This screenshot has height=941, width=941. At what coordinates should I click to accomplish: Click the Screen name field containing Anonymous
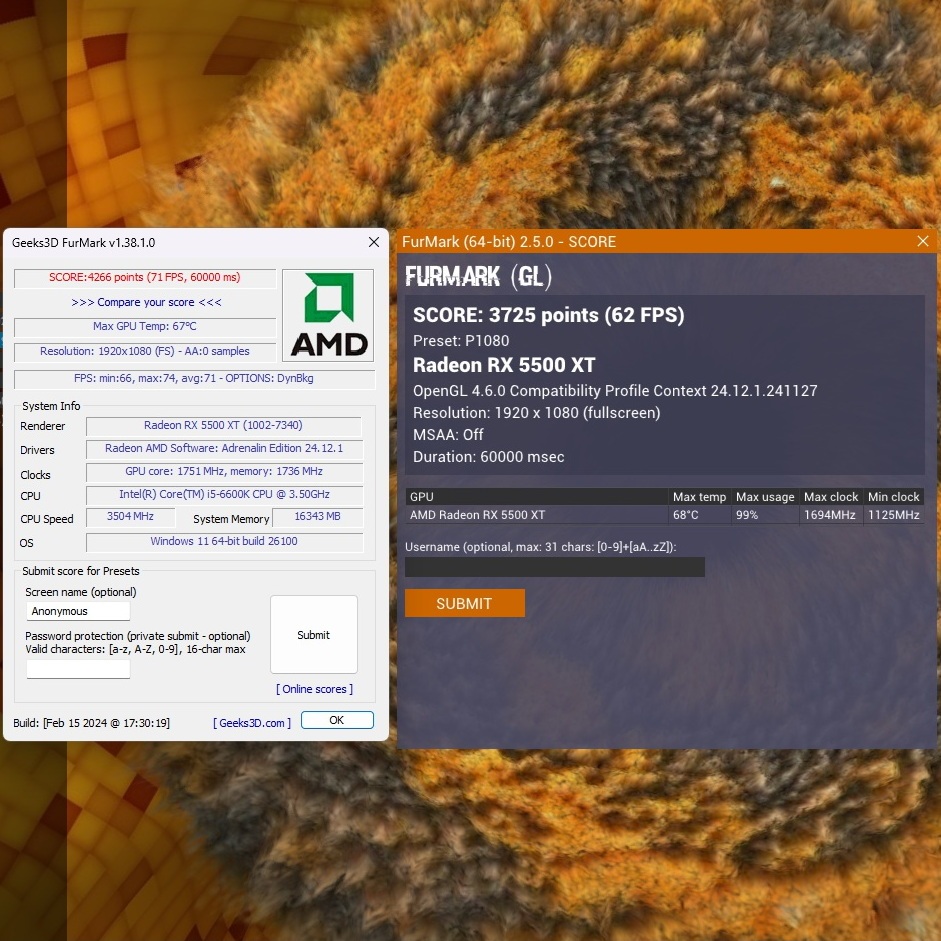tap(78, 611)
